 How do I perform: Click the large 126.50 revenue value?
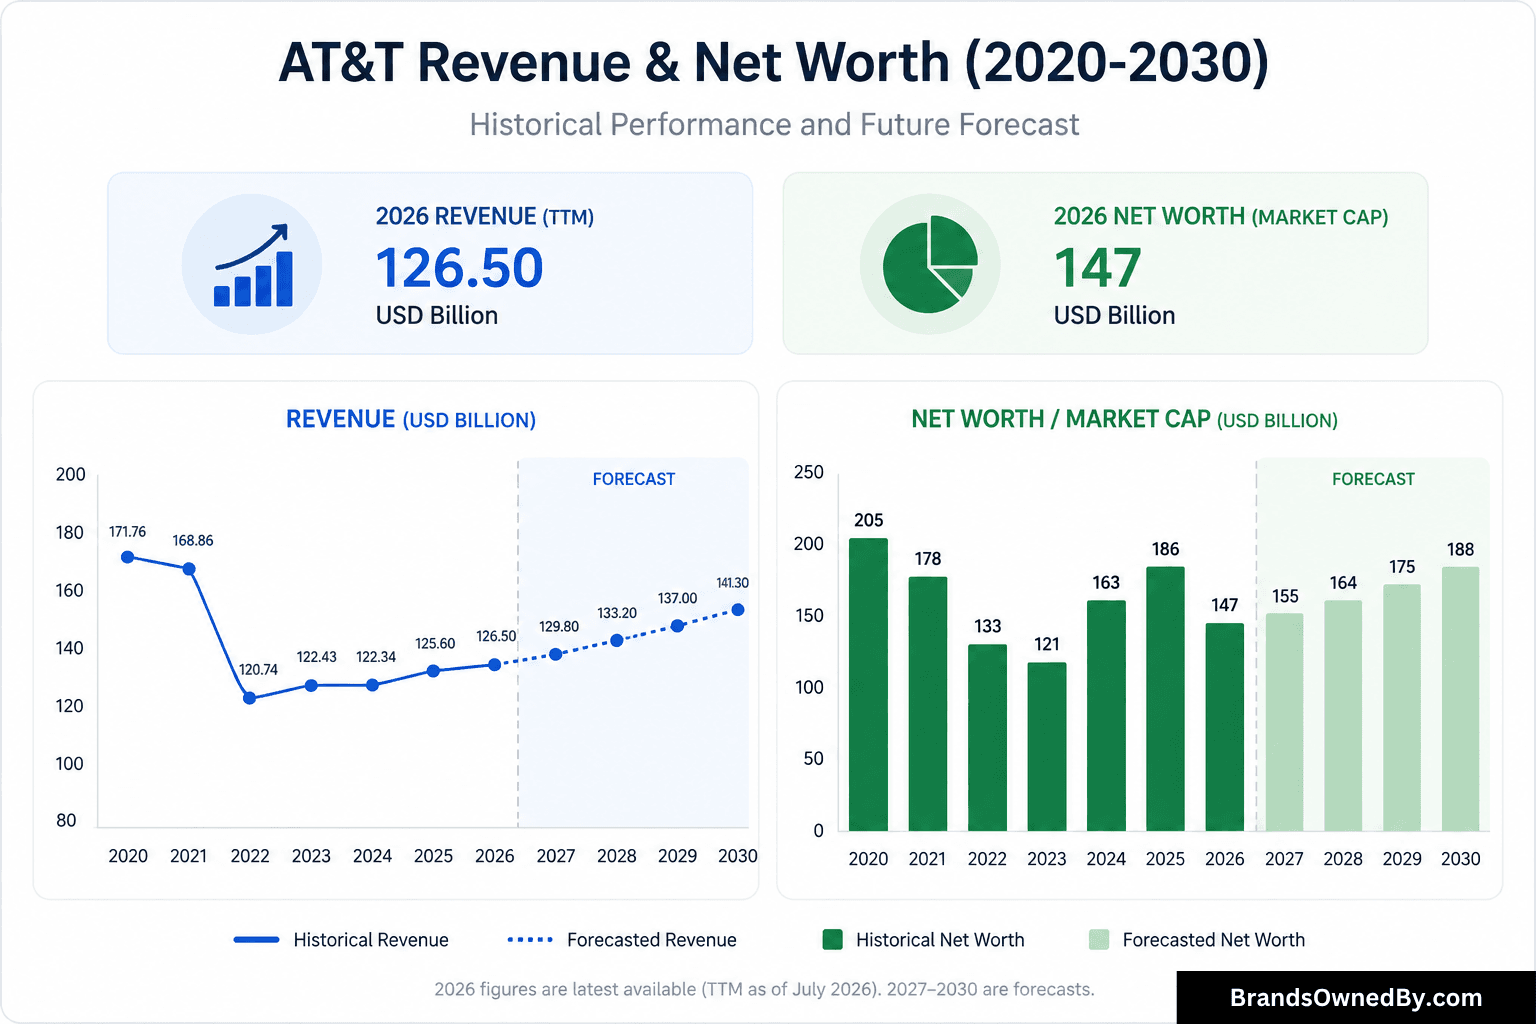click(x=459, y=268)
